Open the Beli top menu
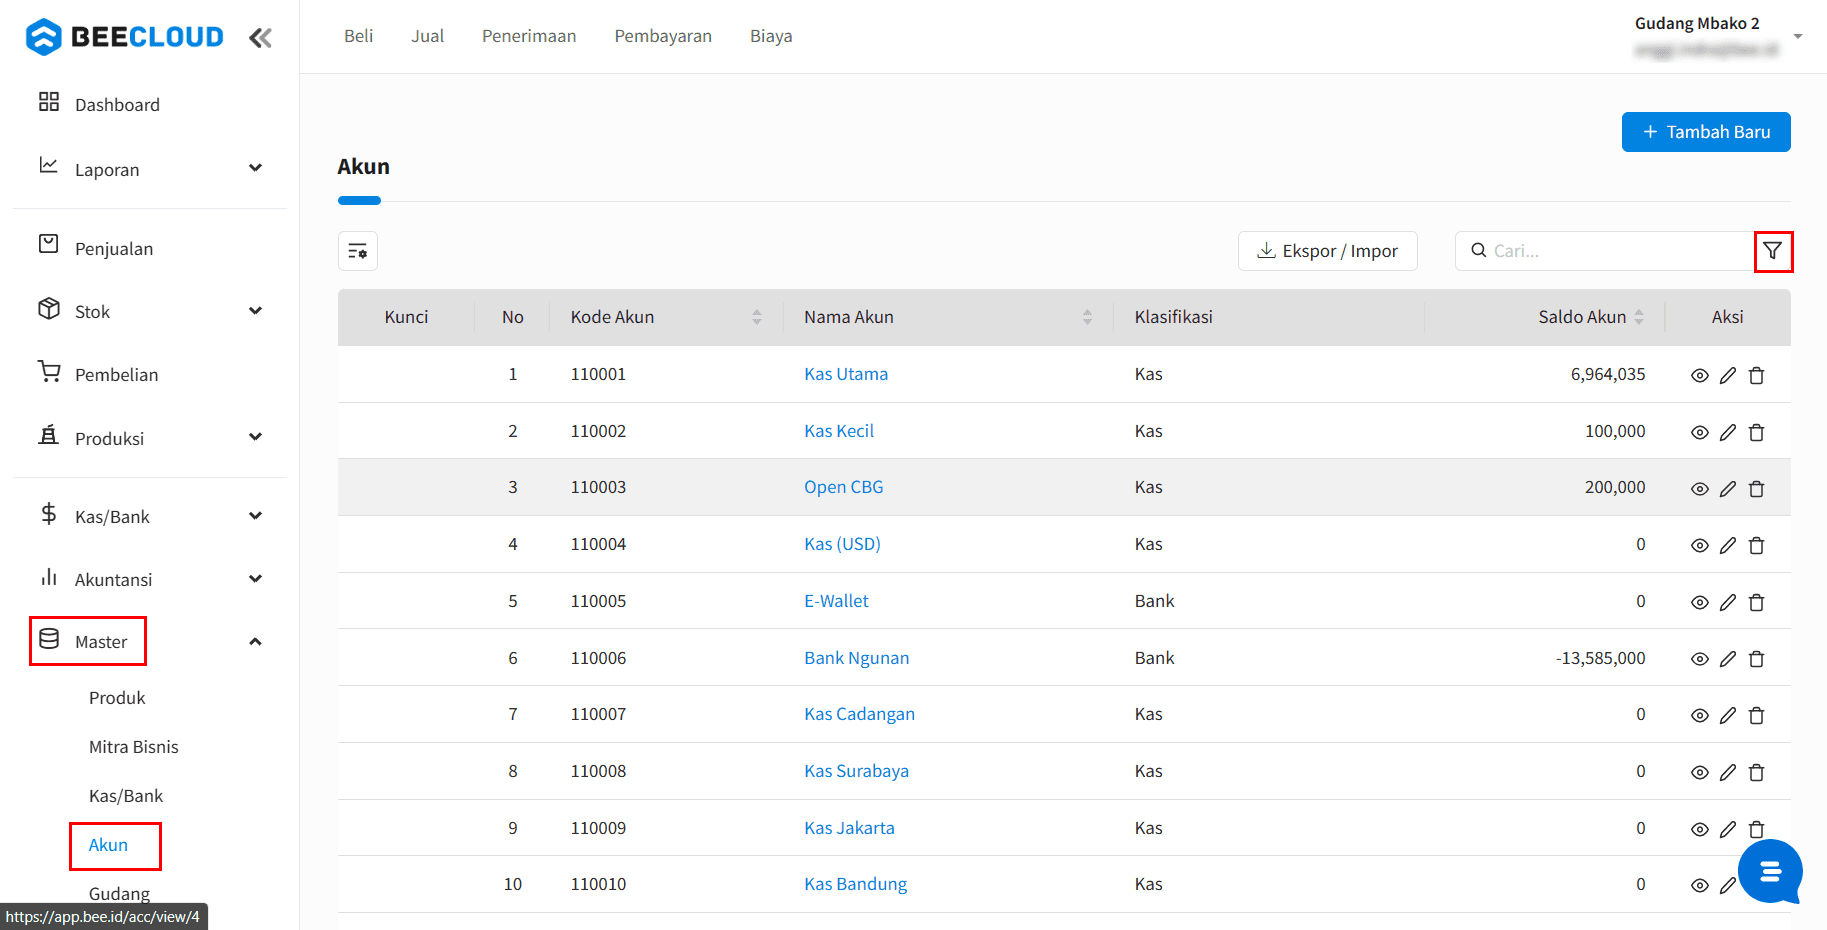Screen dimensions: 1827x930 coord(358,36)
